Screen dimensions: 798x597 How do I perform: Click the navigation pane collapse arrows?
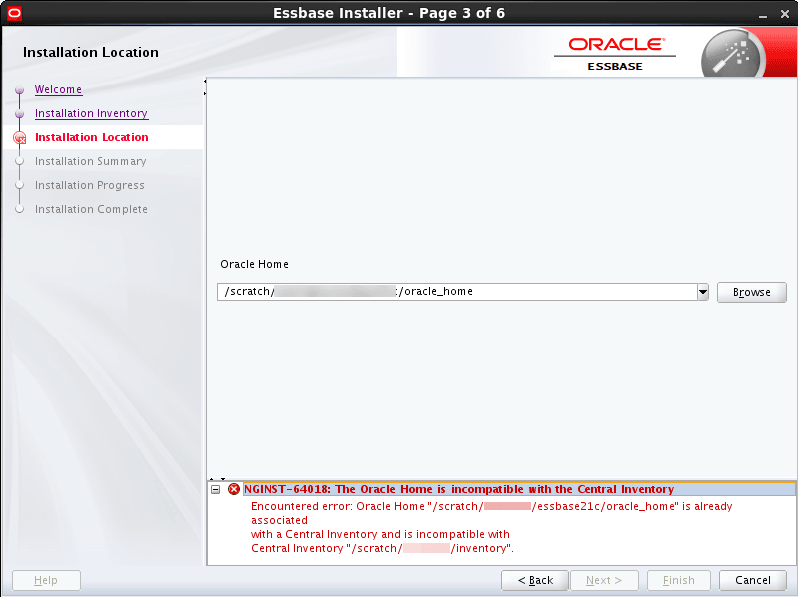(x=205, y=87)
